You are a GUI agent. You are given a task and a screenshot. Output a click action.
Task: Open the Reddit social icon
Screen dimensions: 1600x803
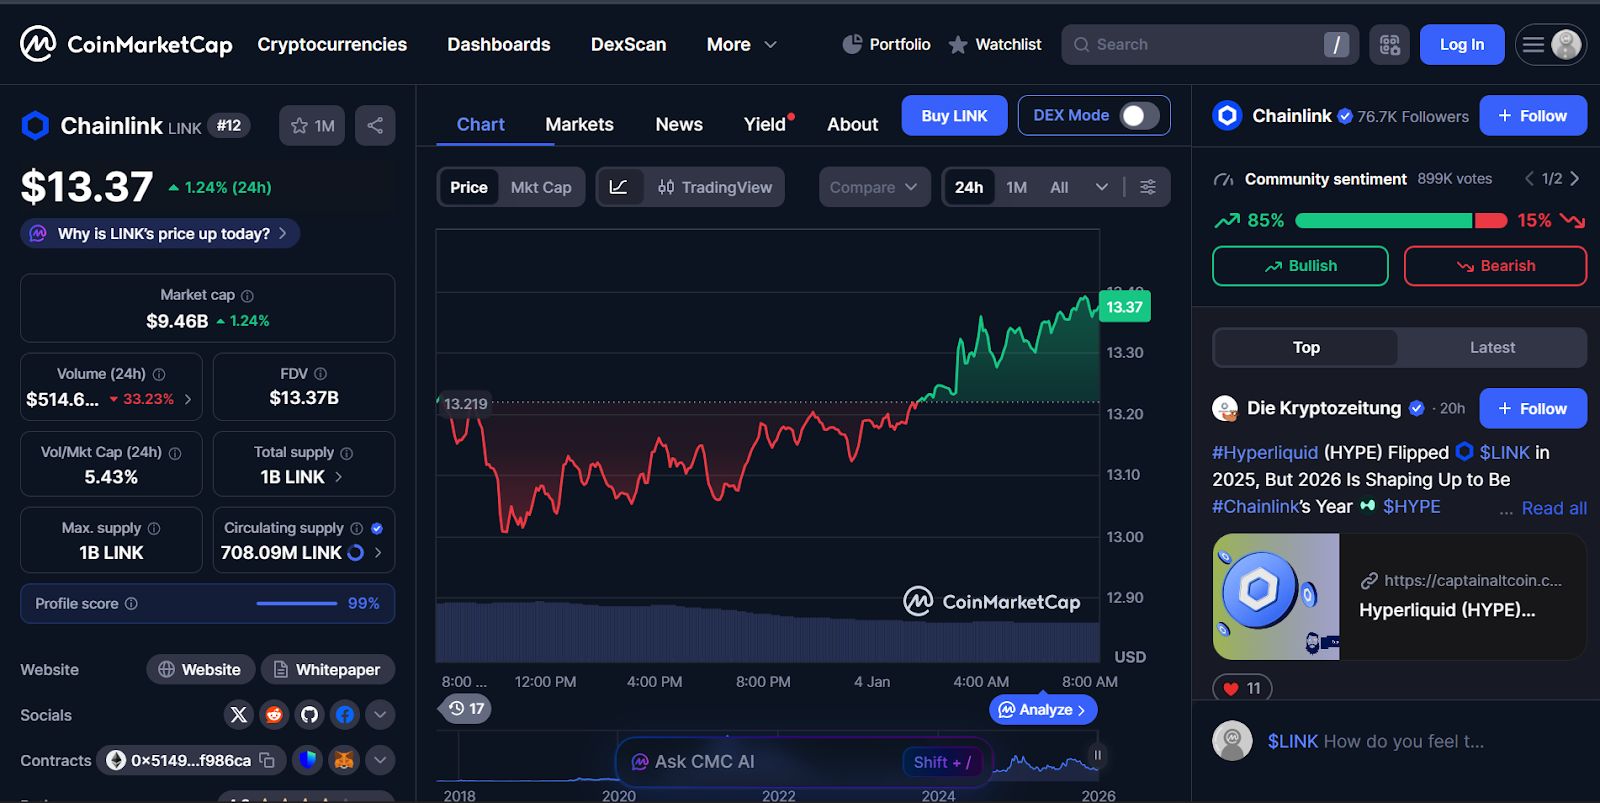coord(274,715)
